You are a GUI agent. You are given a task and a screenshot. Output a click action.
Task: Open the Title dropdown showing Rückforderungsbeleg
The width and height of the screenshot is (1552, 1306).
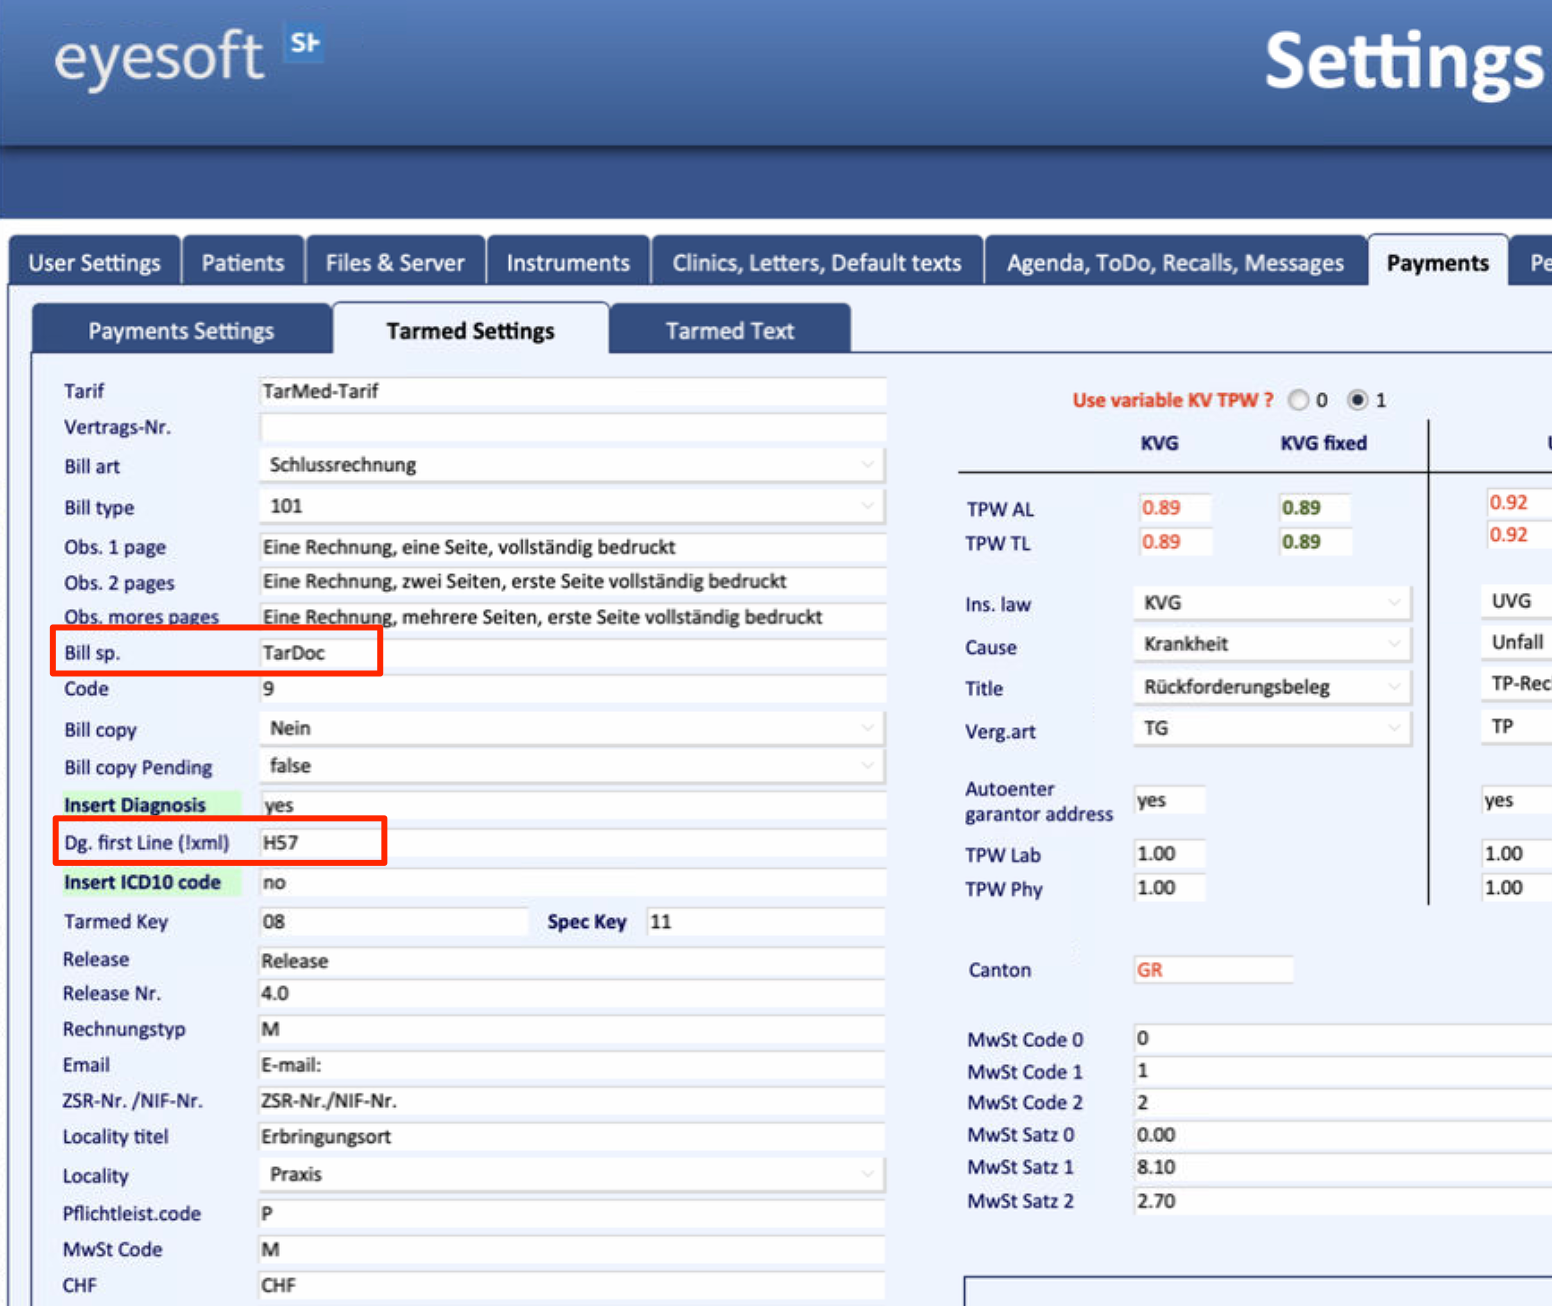(x=1271, y=687)
